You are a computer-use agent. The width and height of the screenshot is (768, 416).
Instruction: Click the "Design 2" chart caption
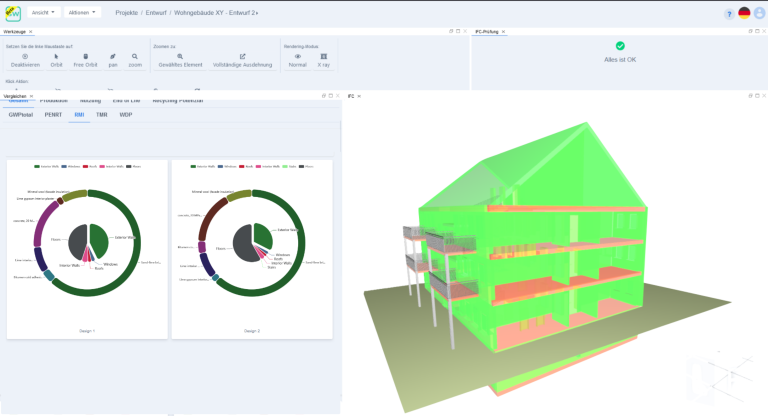(252, 331)
